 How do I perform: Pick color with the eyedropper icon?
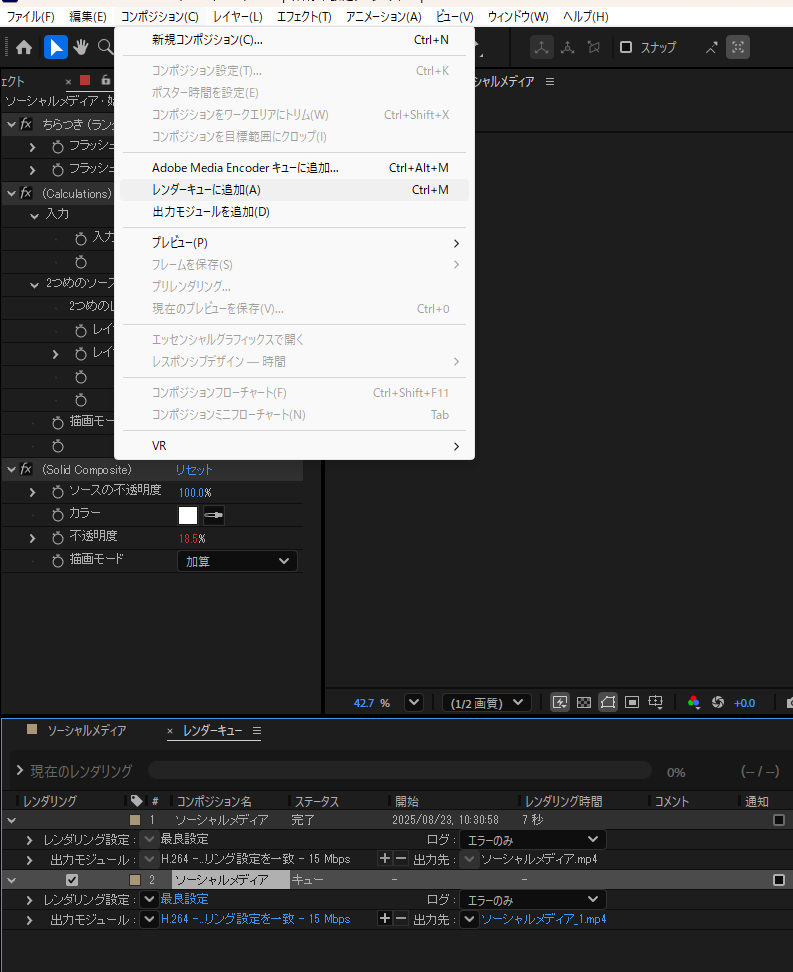(214, 516)
